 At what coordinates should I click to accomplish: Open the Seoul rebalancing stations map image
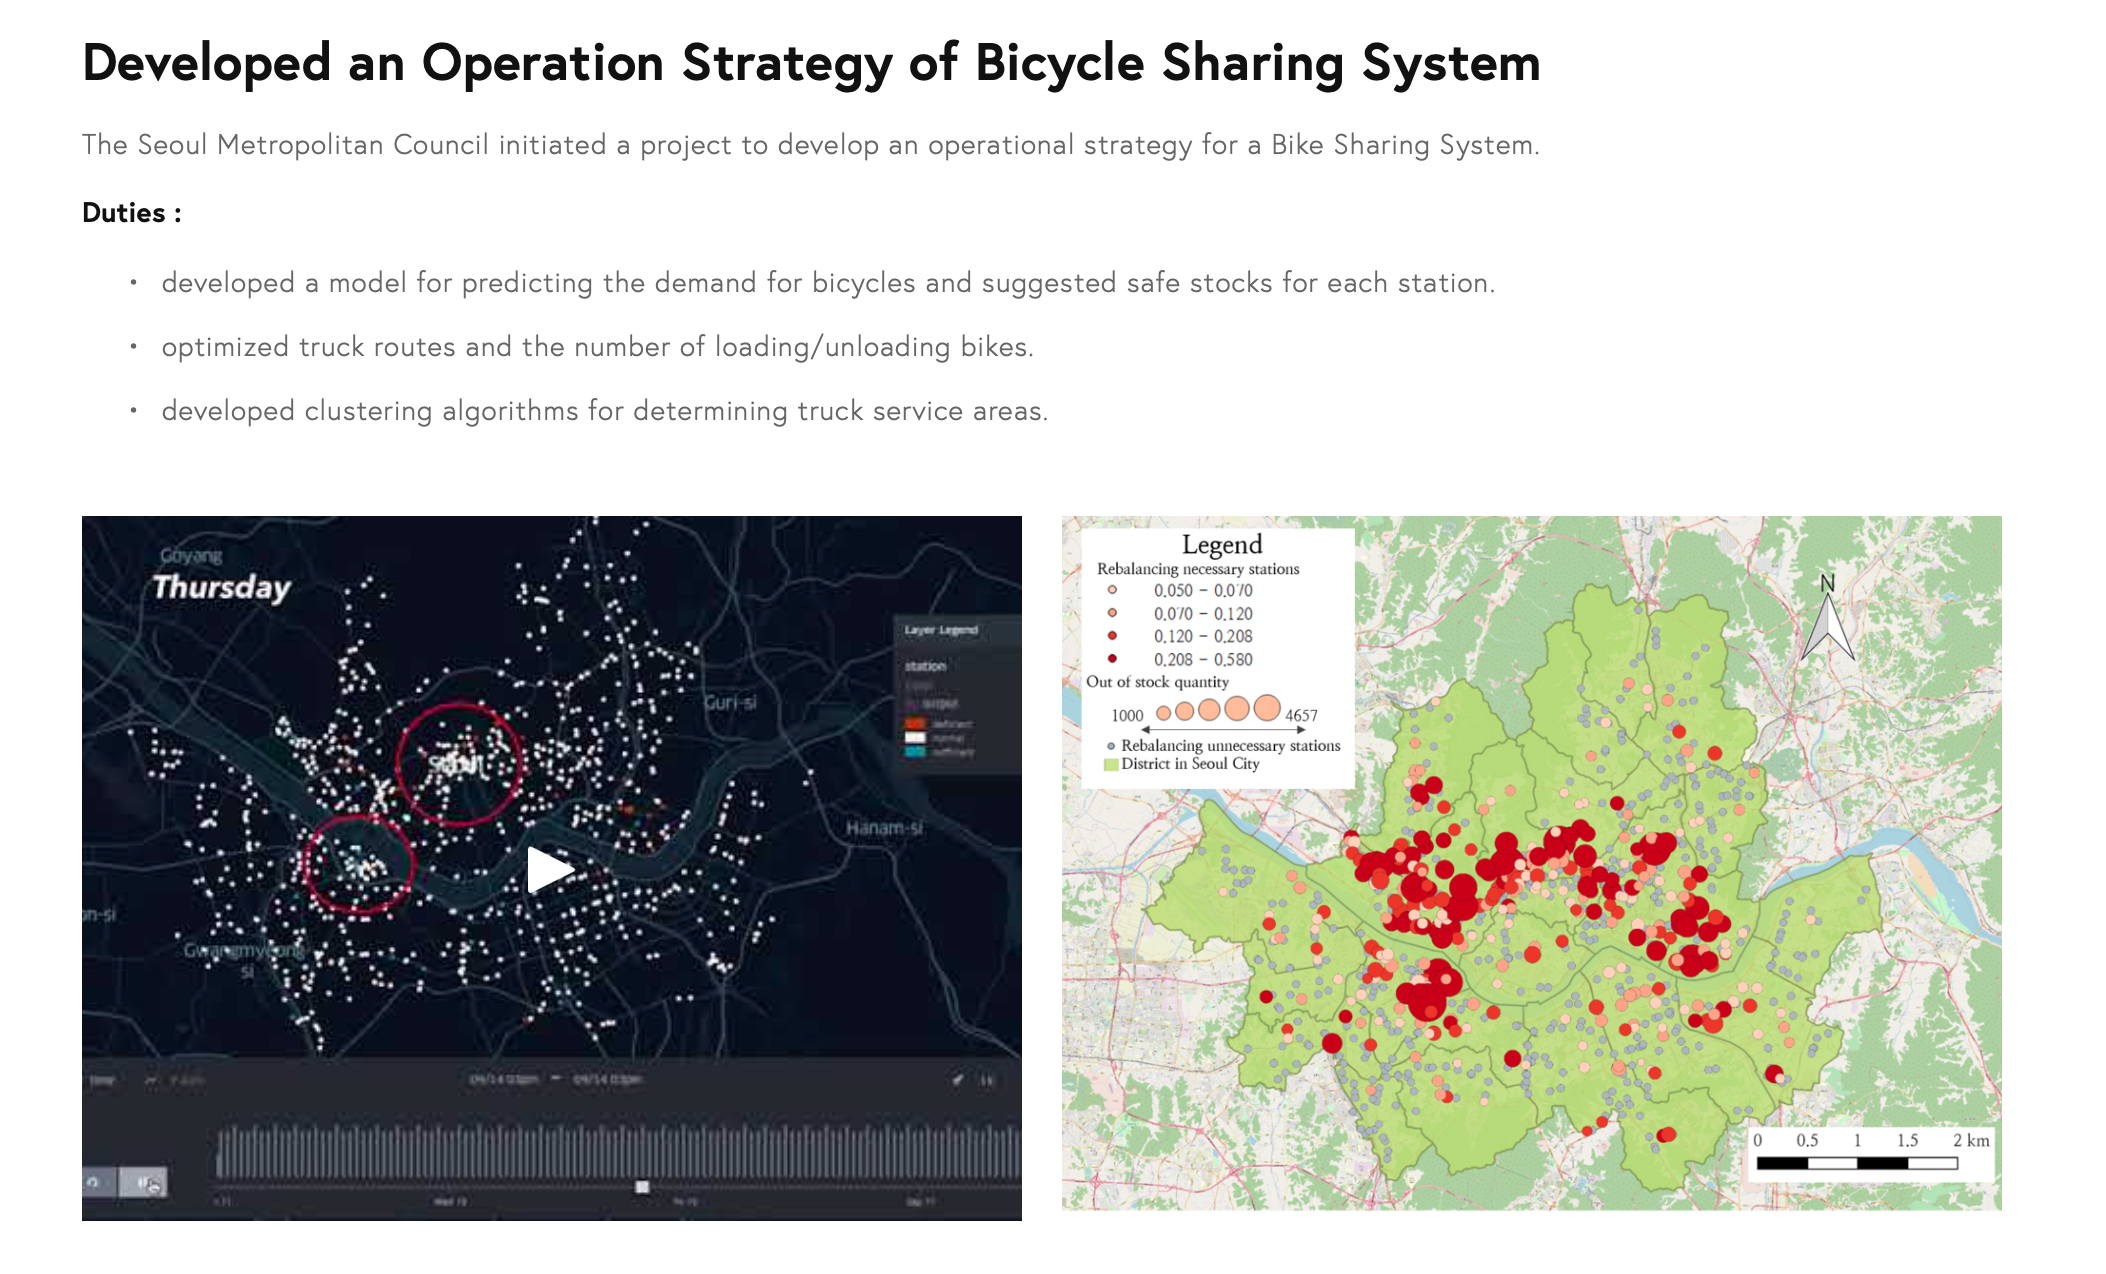pos(1531,863)
